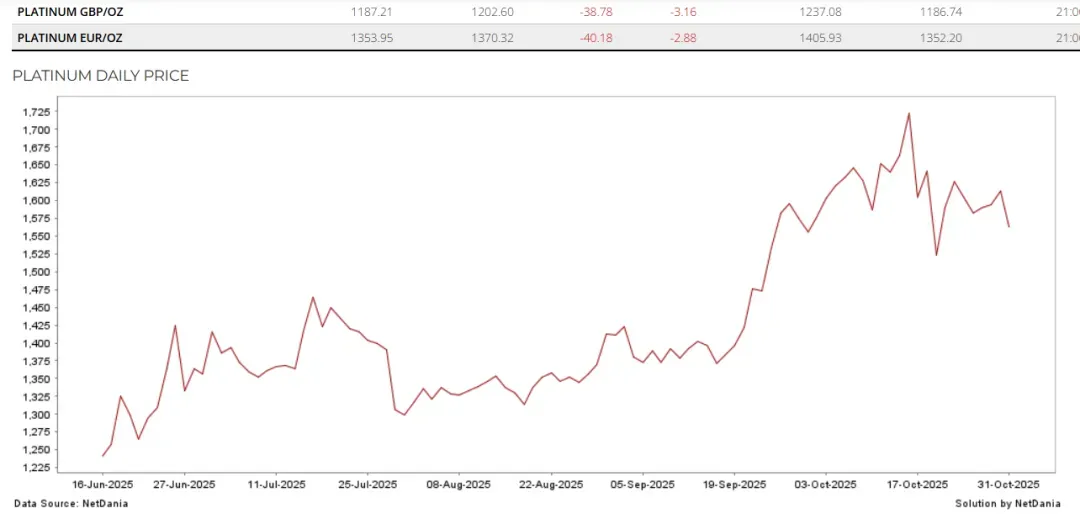This screenshot has height=524, width=1080.
Task: Click the chart peak near 17-Oct-2025
Action: [909, 114]
